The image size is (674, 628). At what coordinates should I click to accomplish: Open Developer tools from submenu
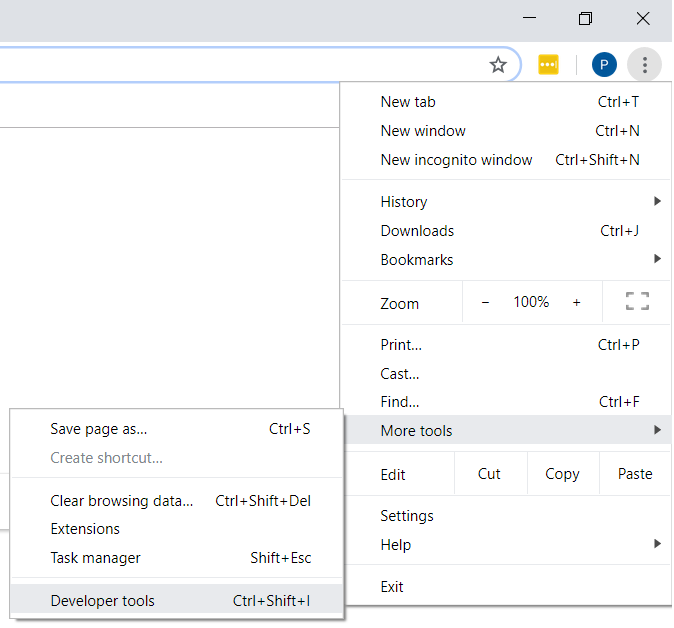pos(103,601)
